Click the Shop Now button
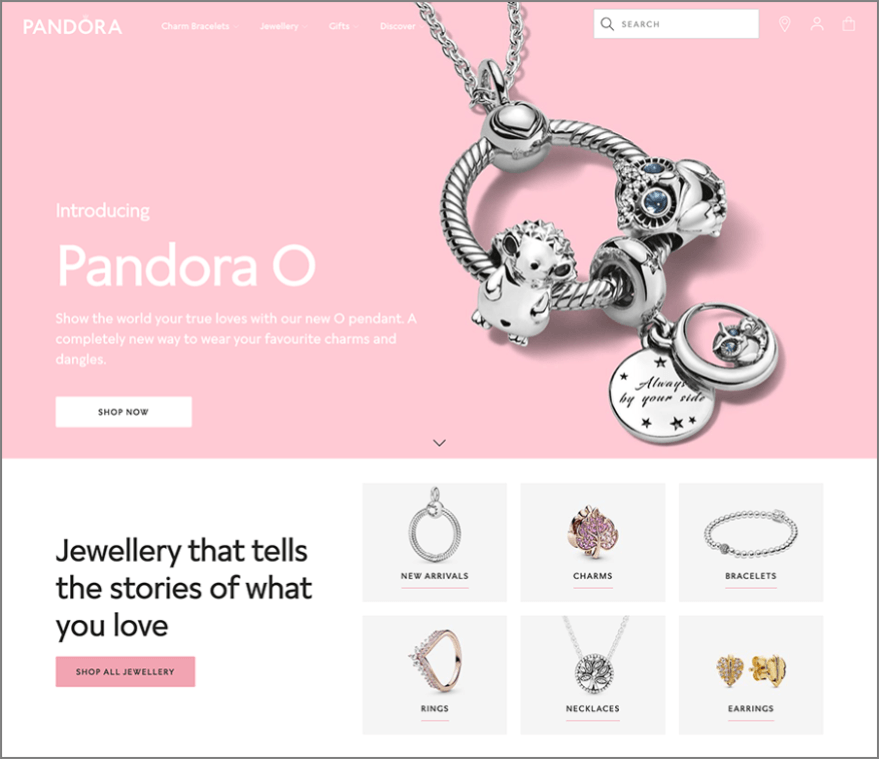This screenshot has height=759, width=879. coord(123,412)
